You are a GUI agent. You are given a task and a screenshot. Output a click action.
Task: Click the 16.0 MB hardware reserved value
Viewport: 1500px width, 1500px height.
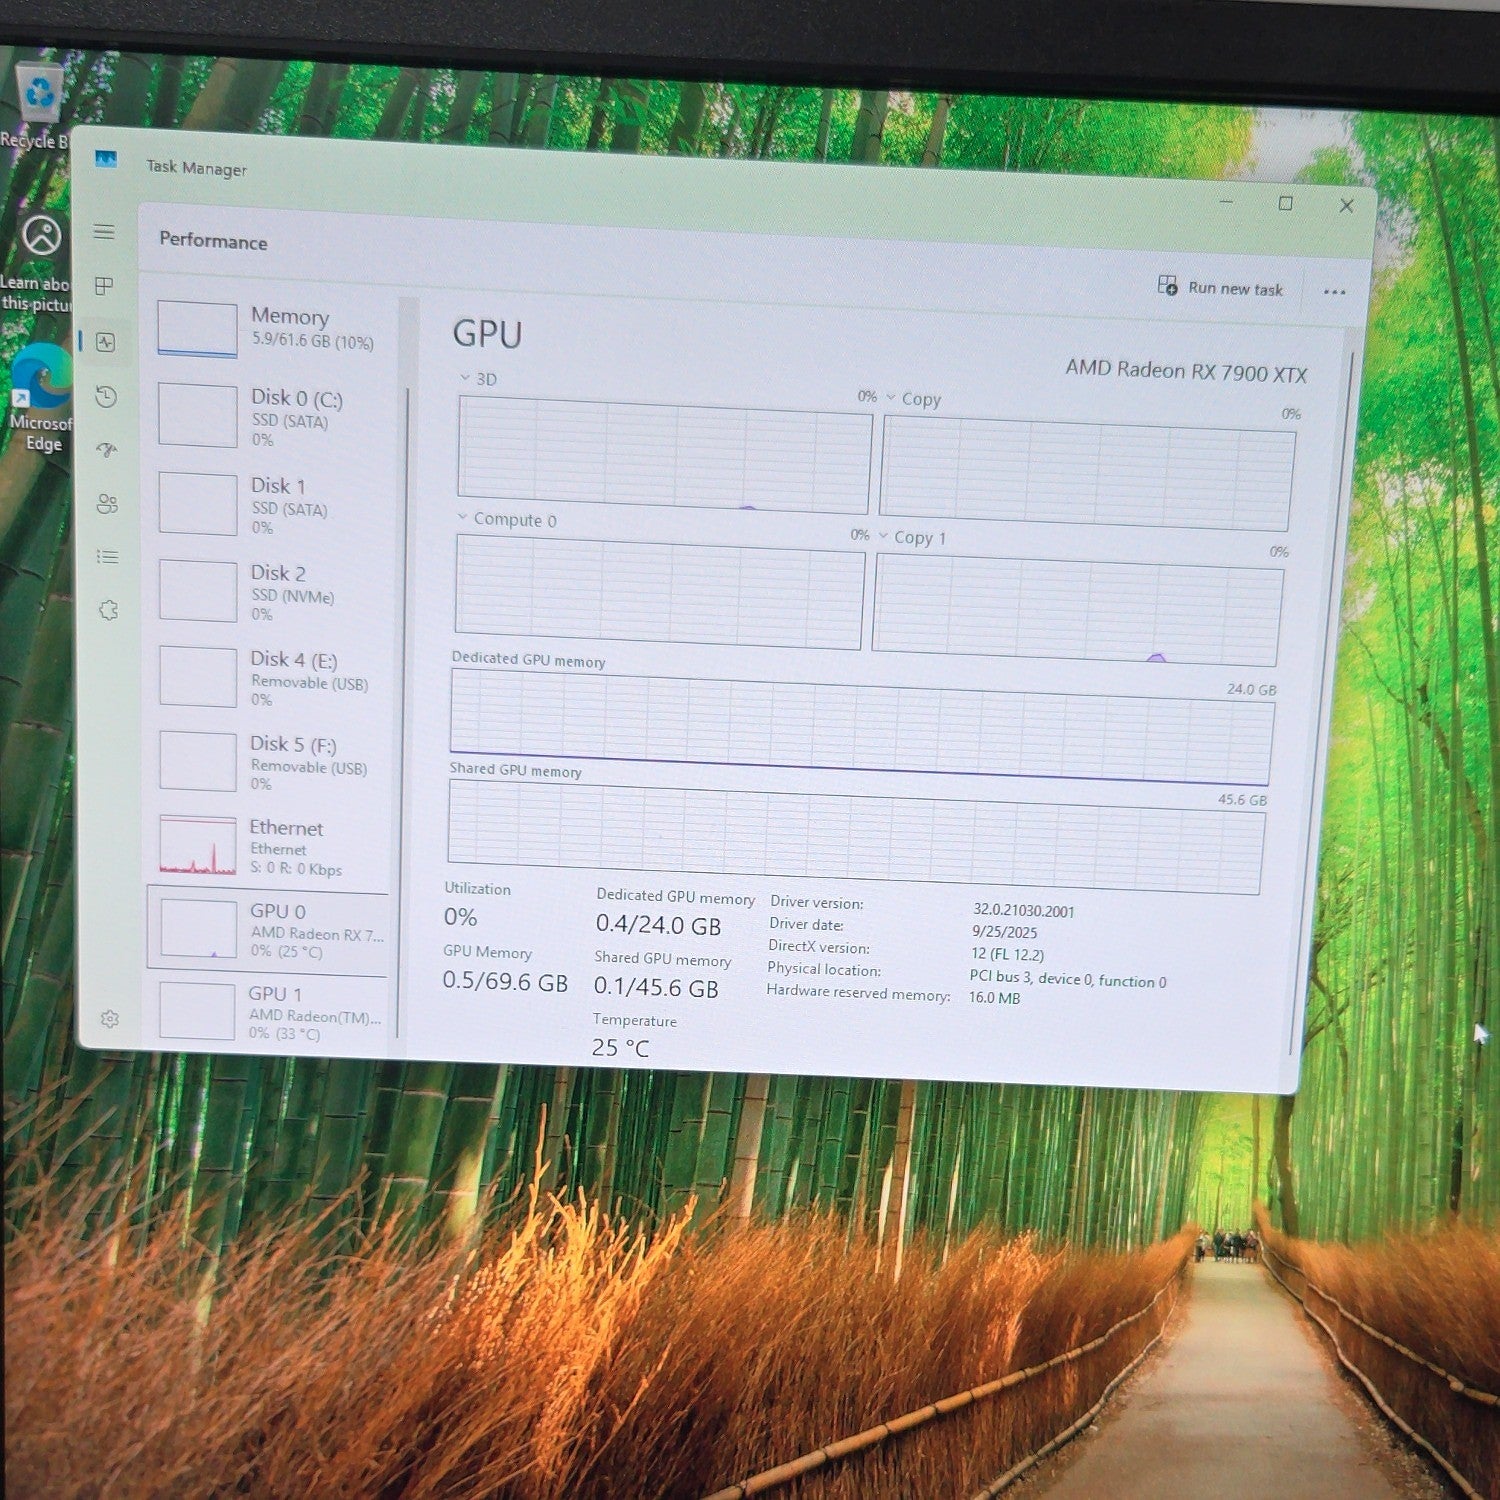click(x=994, y=998)
